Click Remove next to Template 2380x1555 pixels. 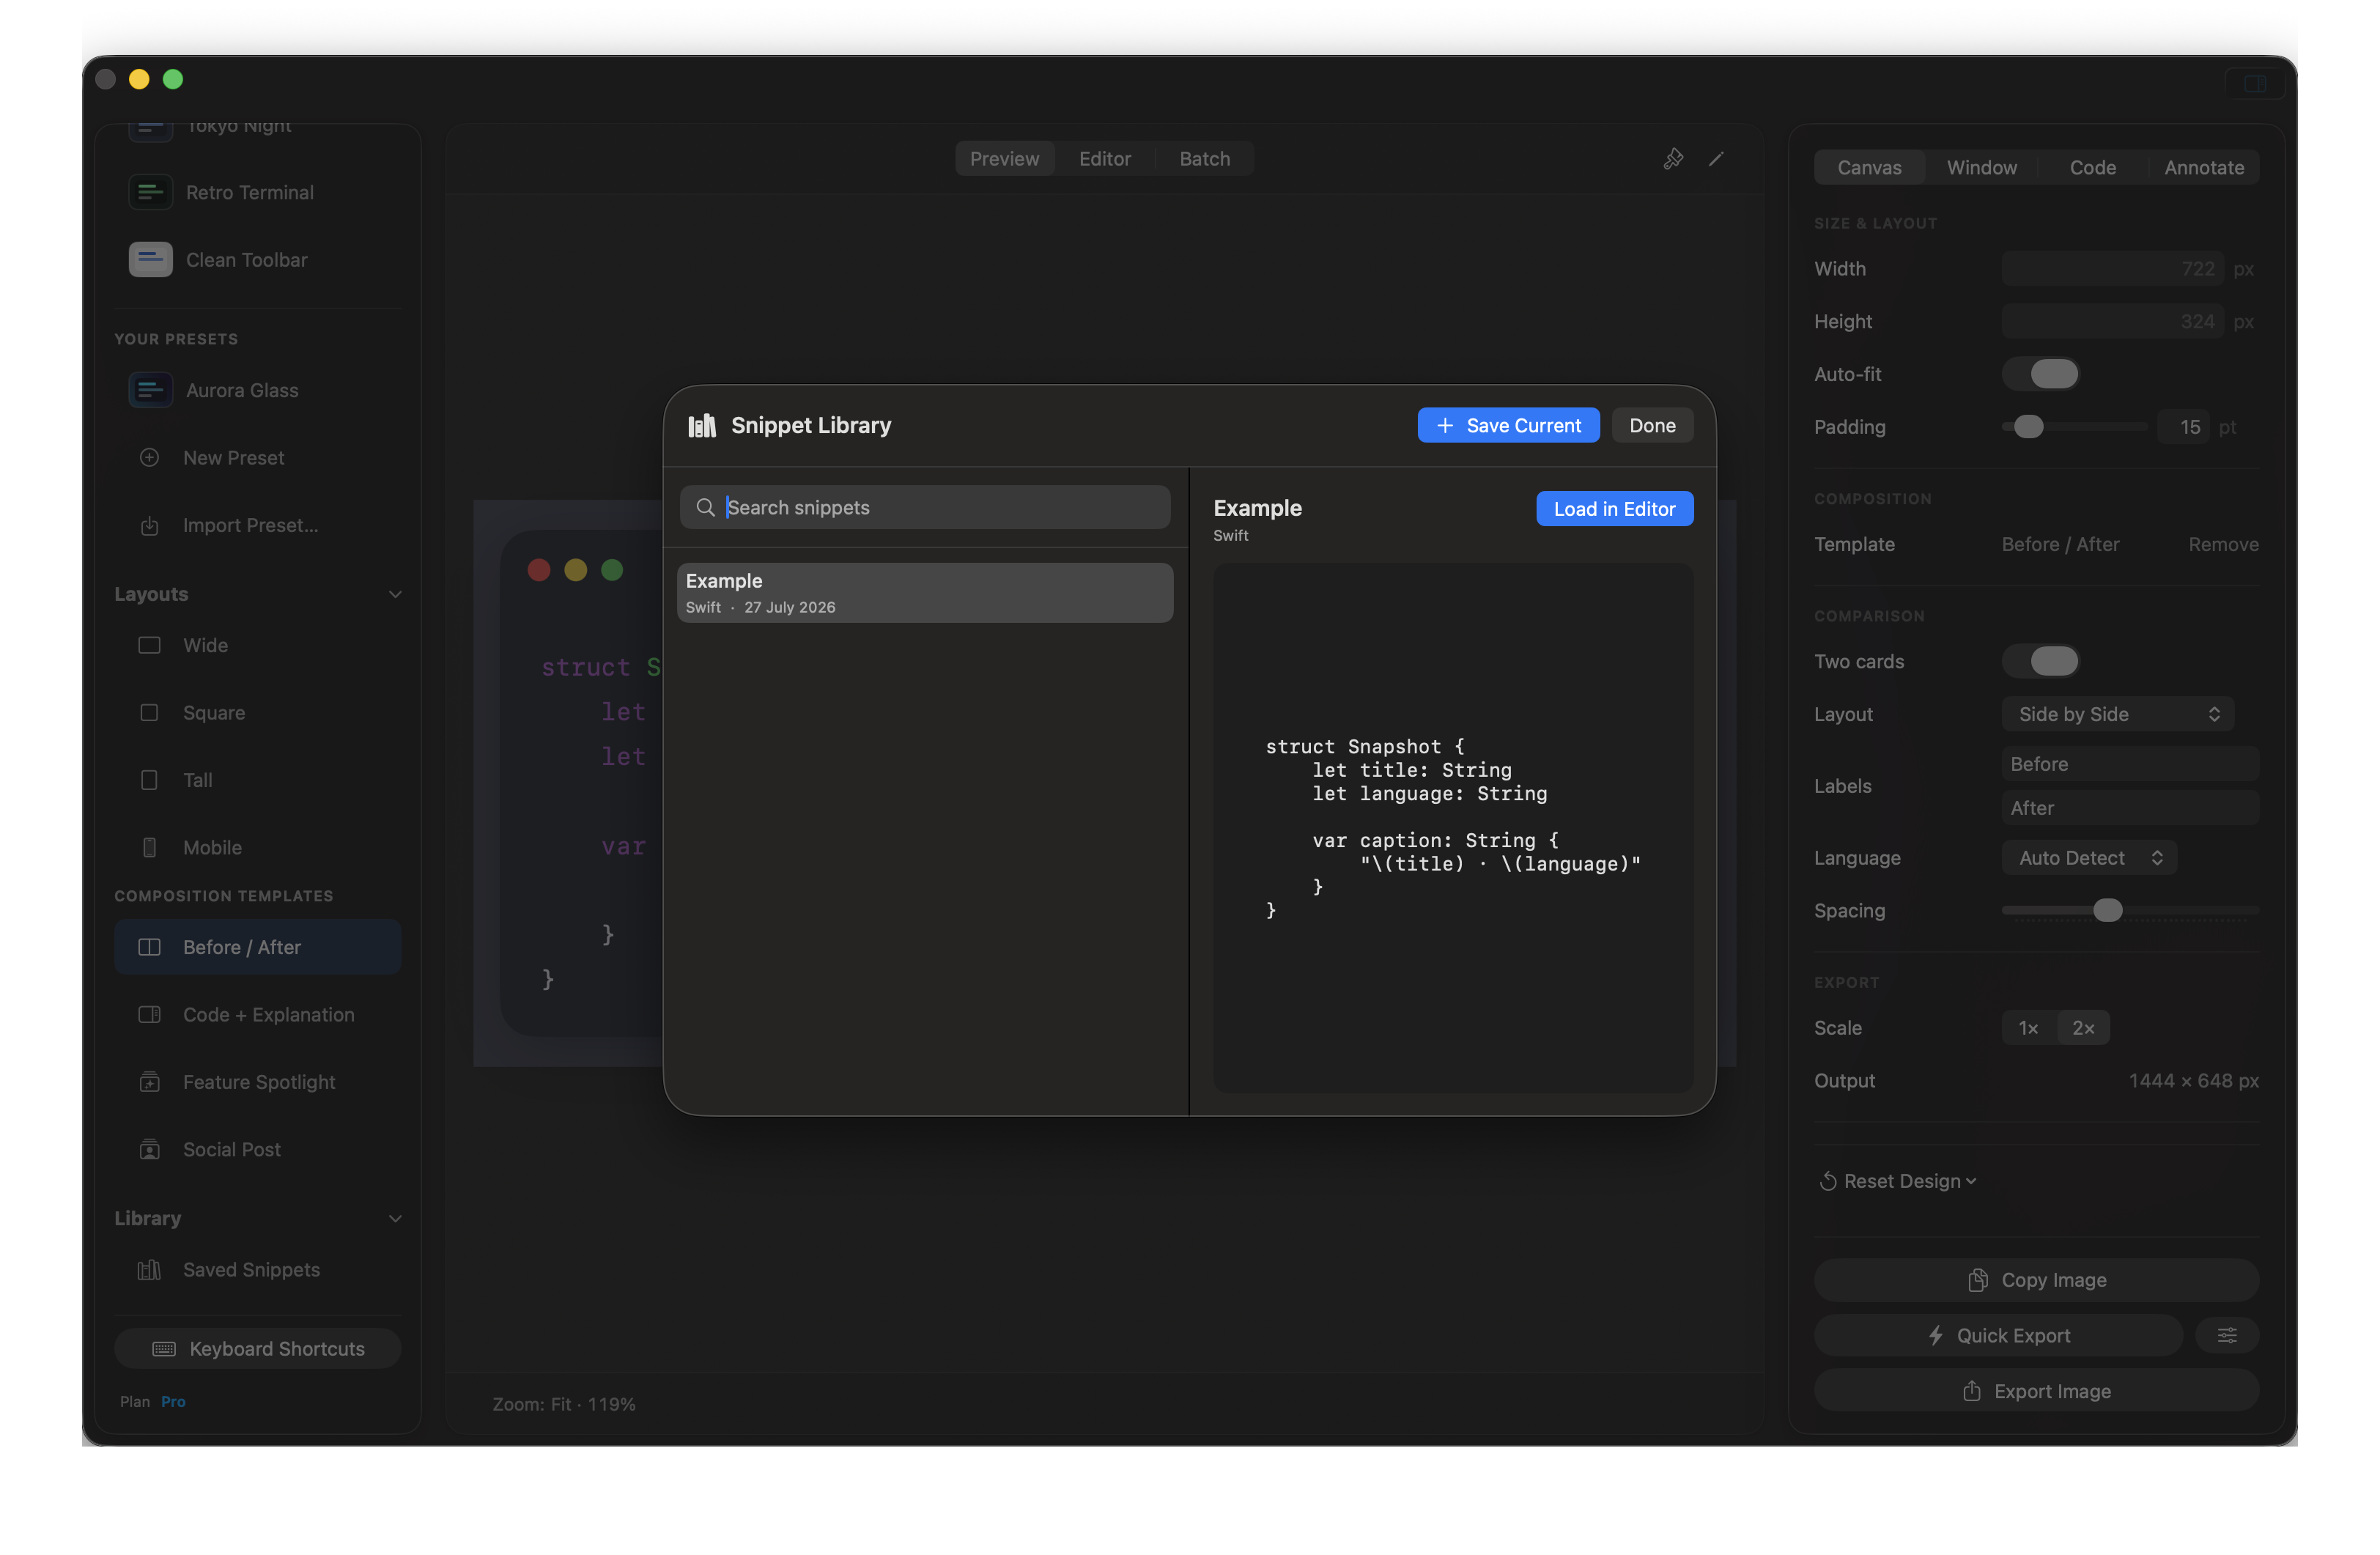click(2223, 545)
